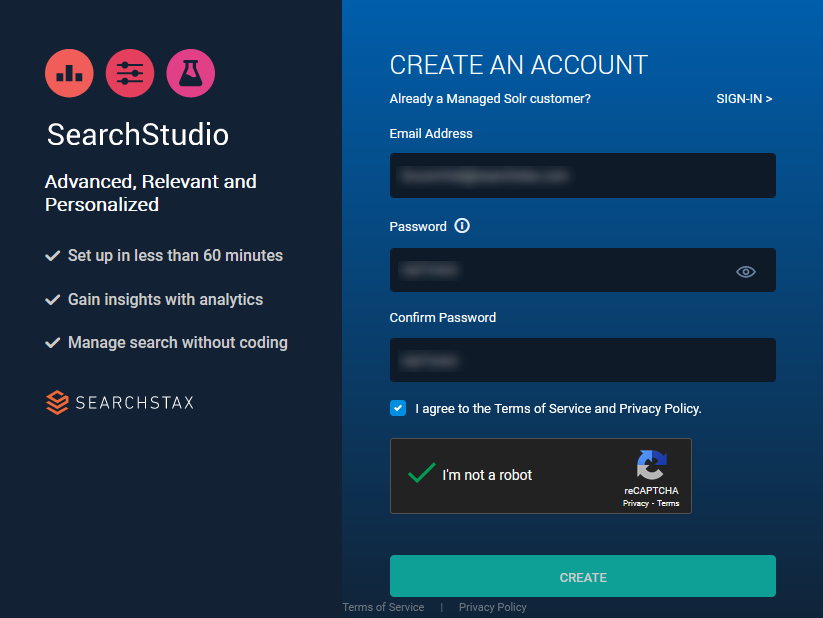Click the SearchStudio heading text
The height and width of the screenshot is (618, 823).
click(138, 134)
